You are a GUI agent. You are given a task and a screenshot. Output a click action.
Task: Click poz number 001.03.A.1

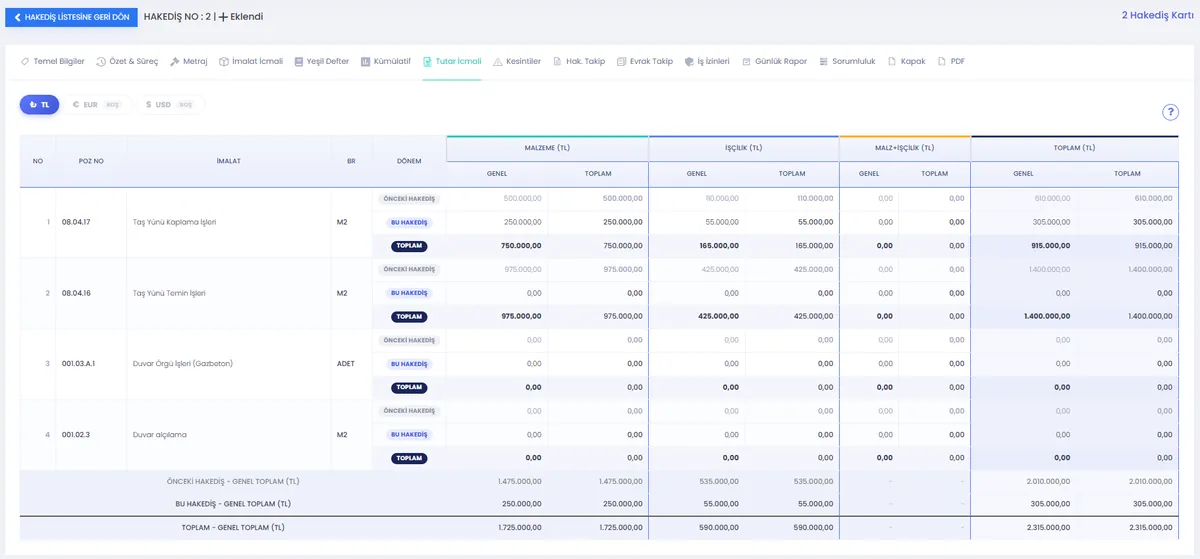pos(79,364)
